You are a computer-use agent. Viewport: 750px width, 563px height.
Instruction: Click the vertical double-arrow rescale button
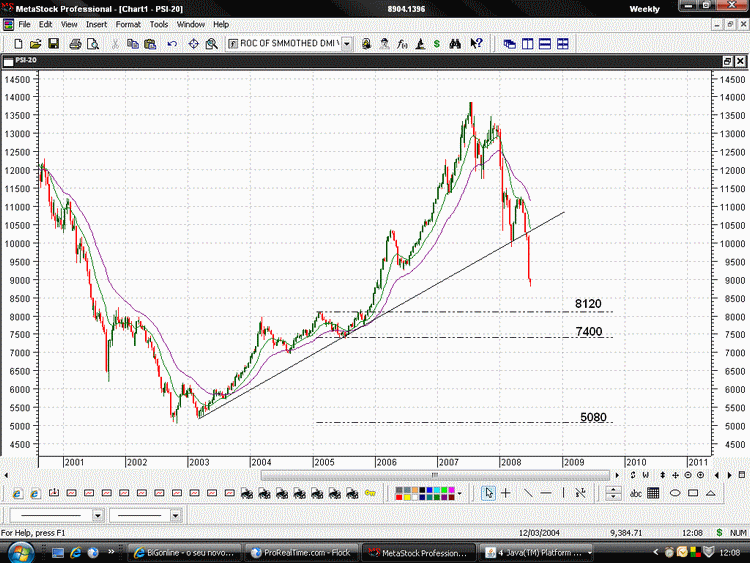click(x=662, y=475)
